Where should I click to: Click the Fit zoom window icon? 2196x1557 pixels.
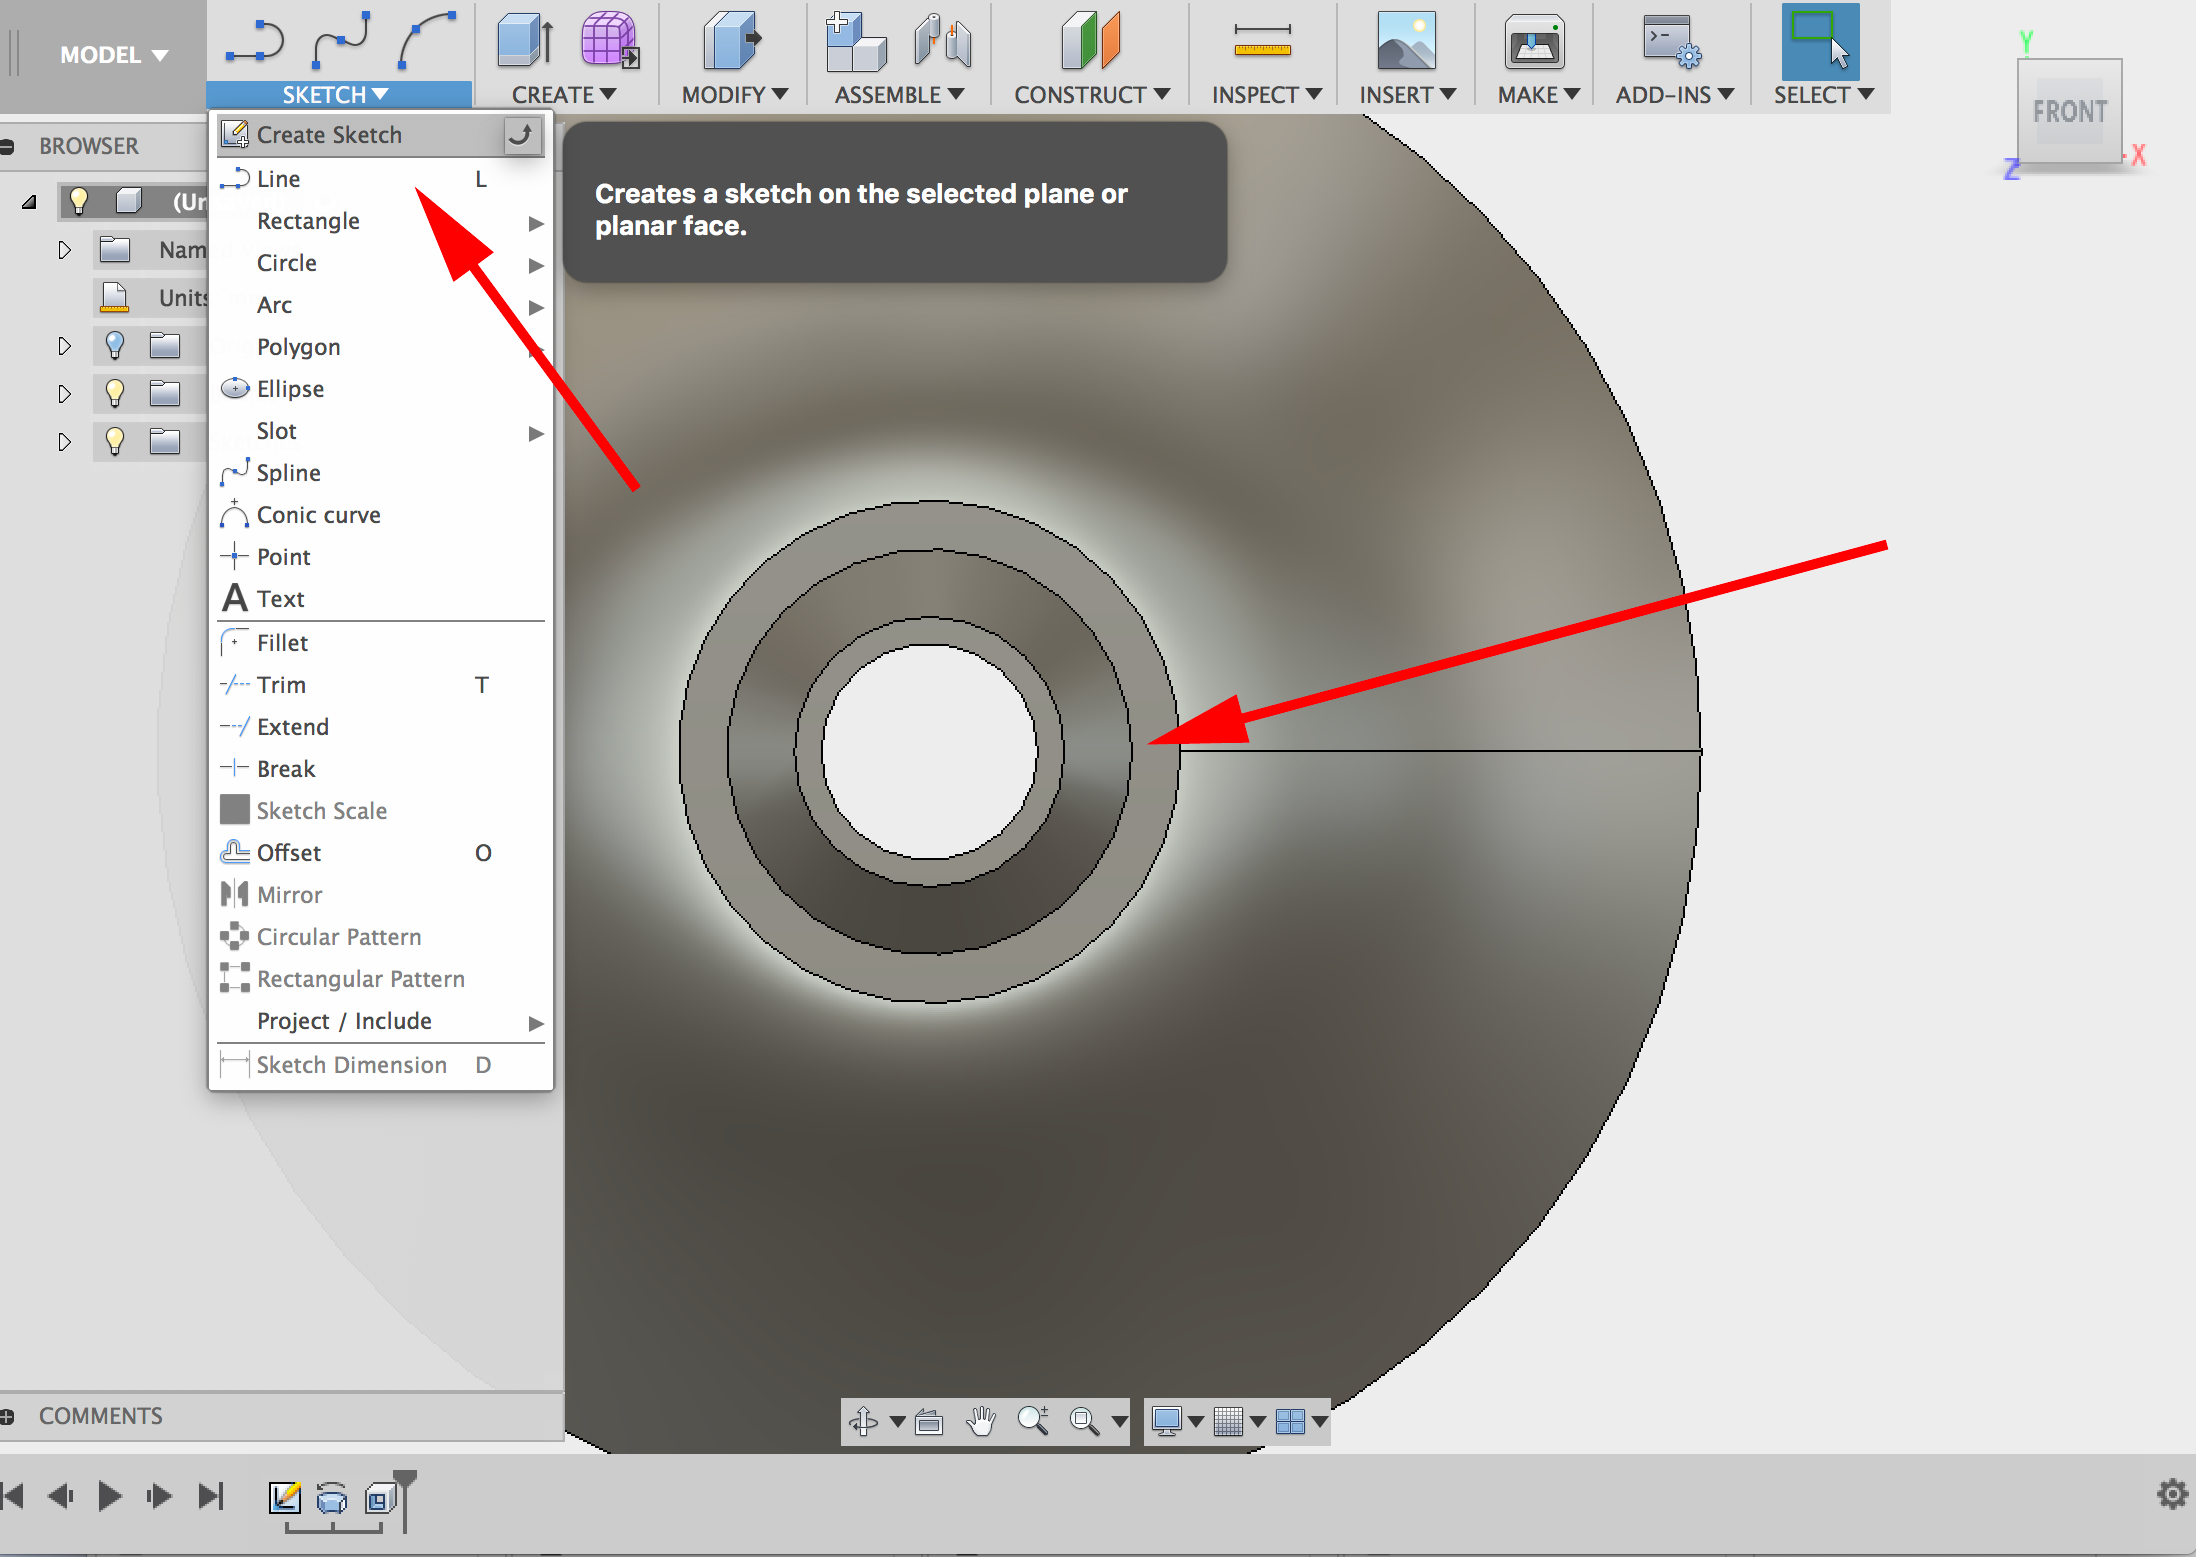point(1084,1421)
